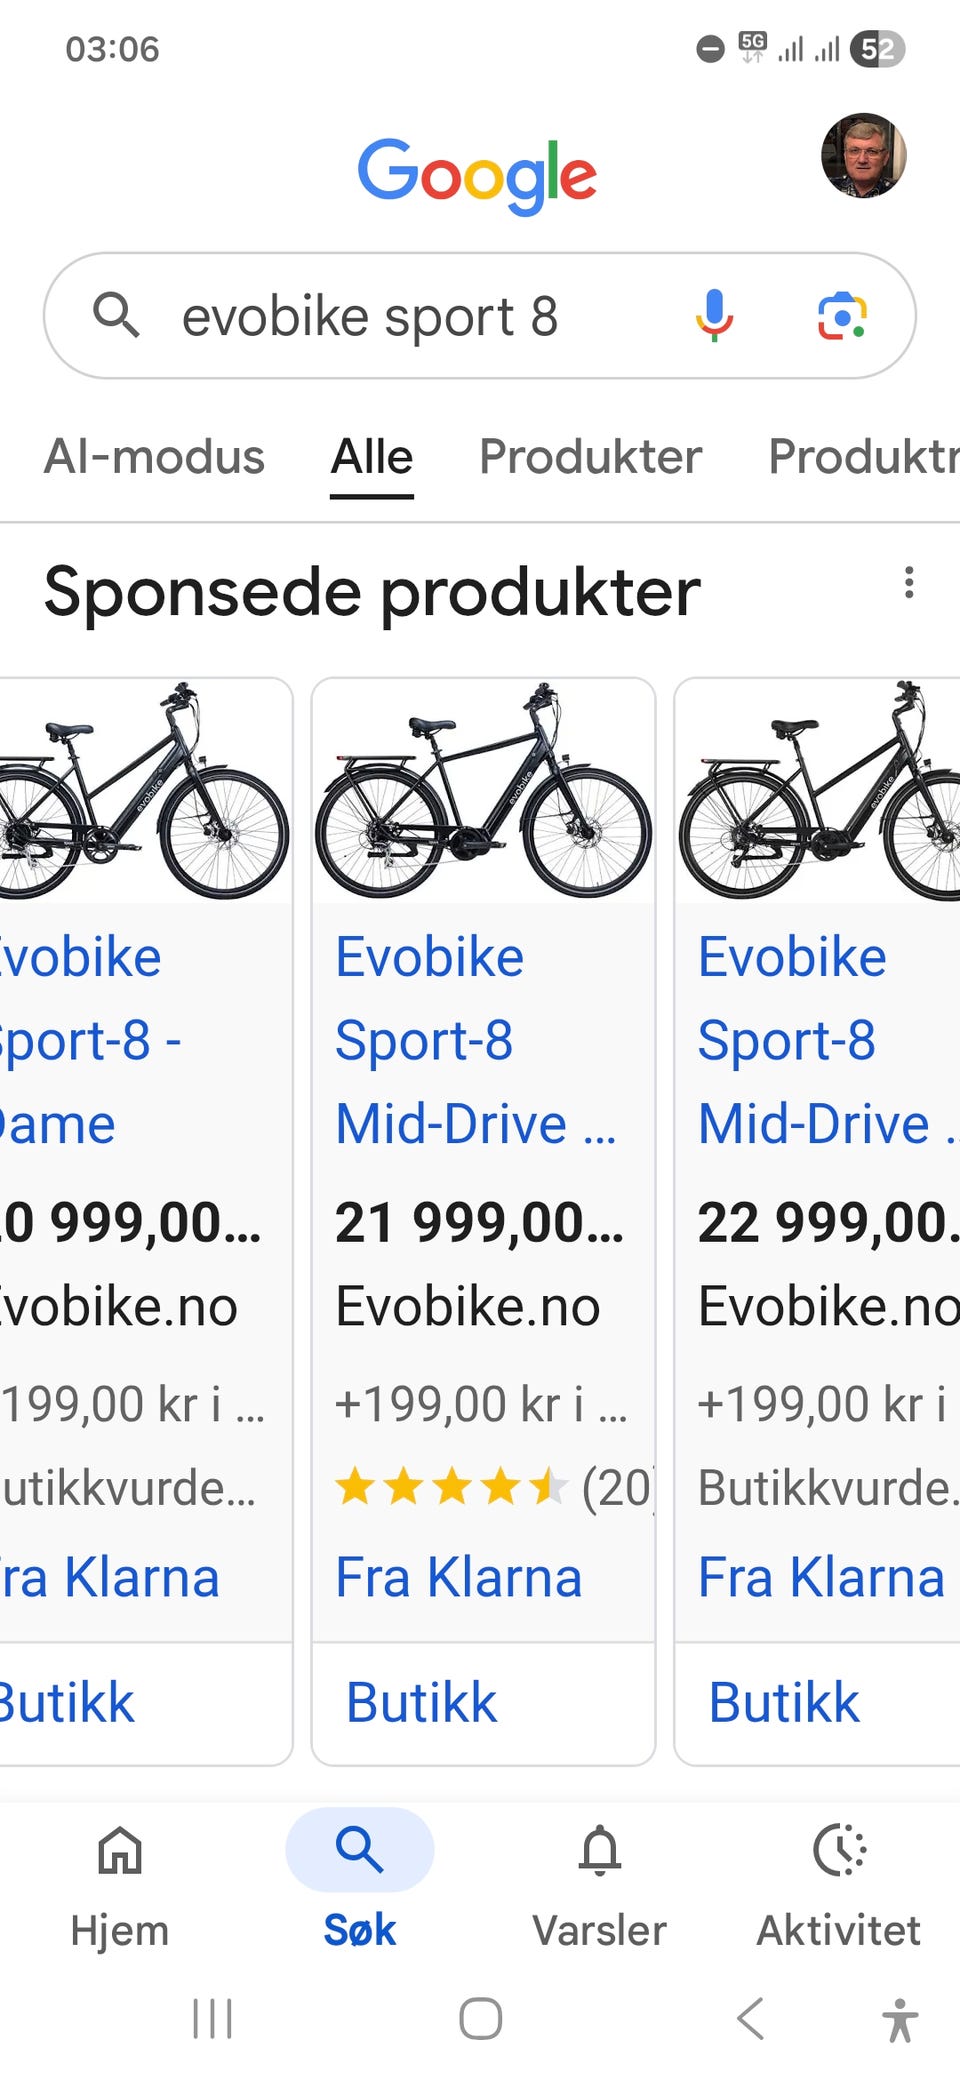Image resolution: width=960 pixels, height=2080 pixels.
Task: Switch to the Produkter tab
Action: (590, 457)
